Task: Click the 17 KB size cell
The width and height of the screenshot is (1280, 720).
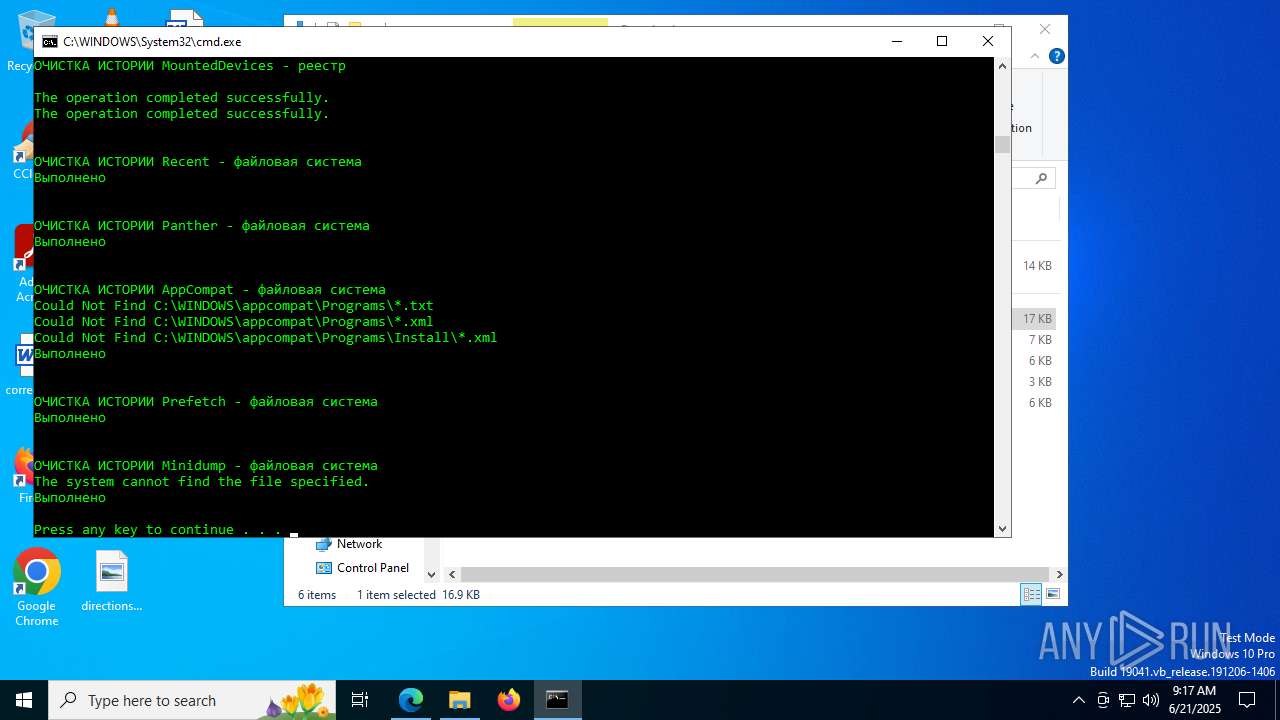Action: point(1037,319)
